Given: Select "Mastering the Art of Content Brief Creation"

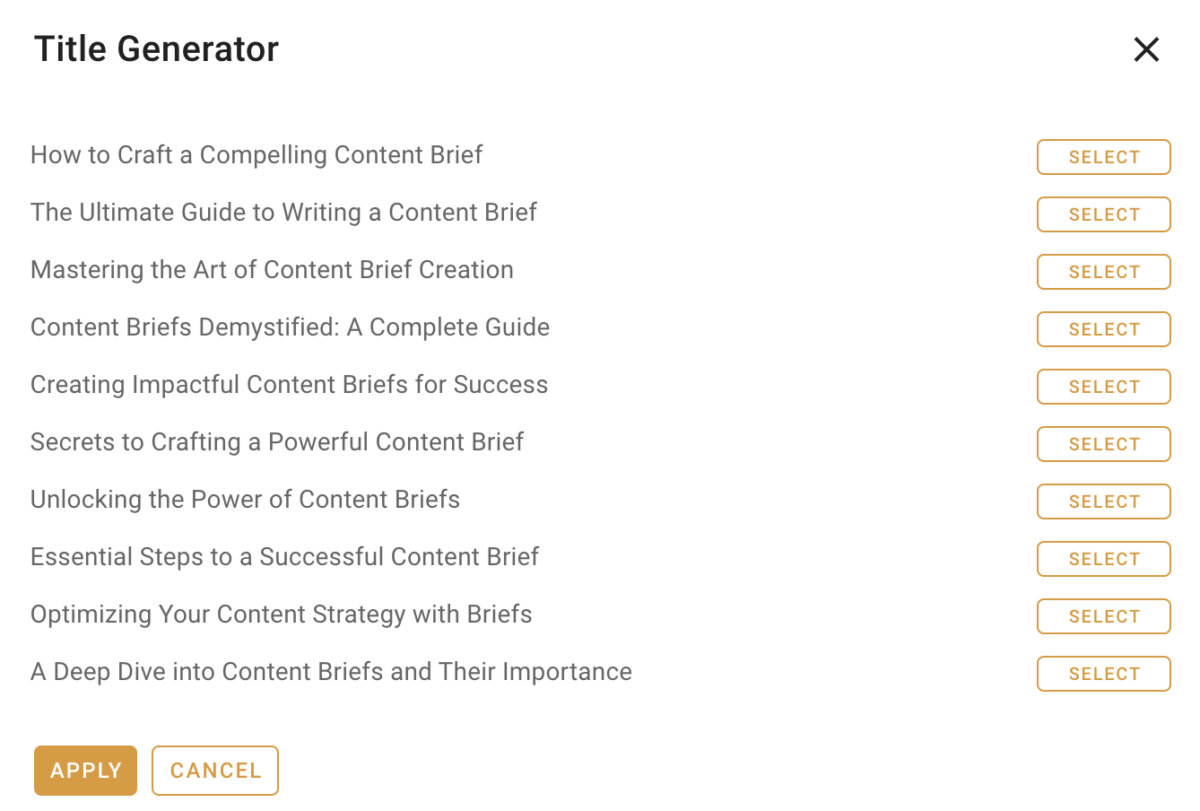Looking at the screenshot, I should coord(1103,271).
